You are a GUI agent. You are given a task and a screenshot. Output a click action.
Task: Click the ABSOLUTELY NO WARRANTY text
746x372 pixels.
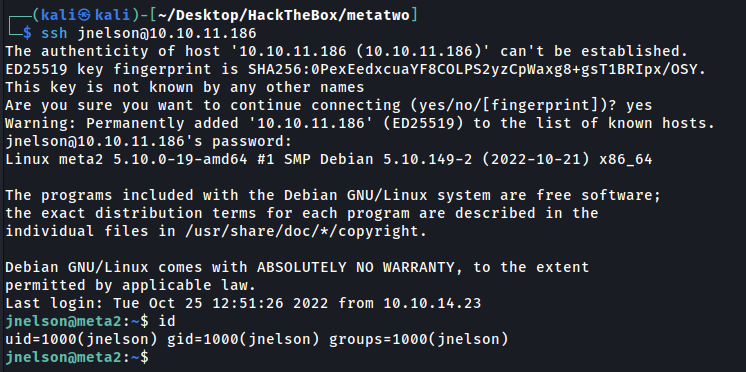(x=356, y=267)
